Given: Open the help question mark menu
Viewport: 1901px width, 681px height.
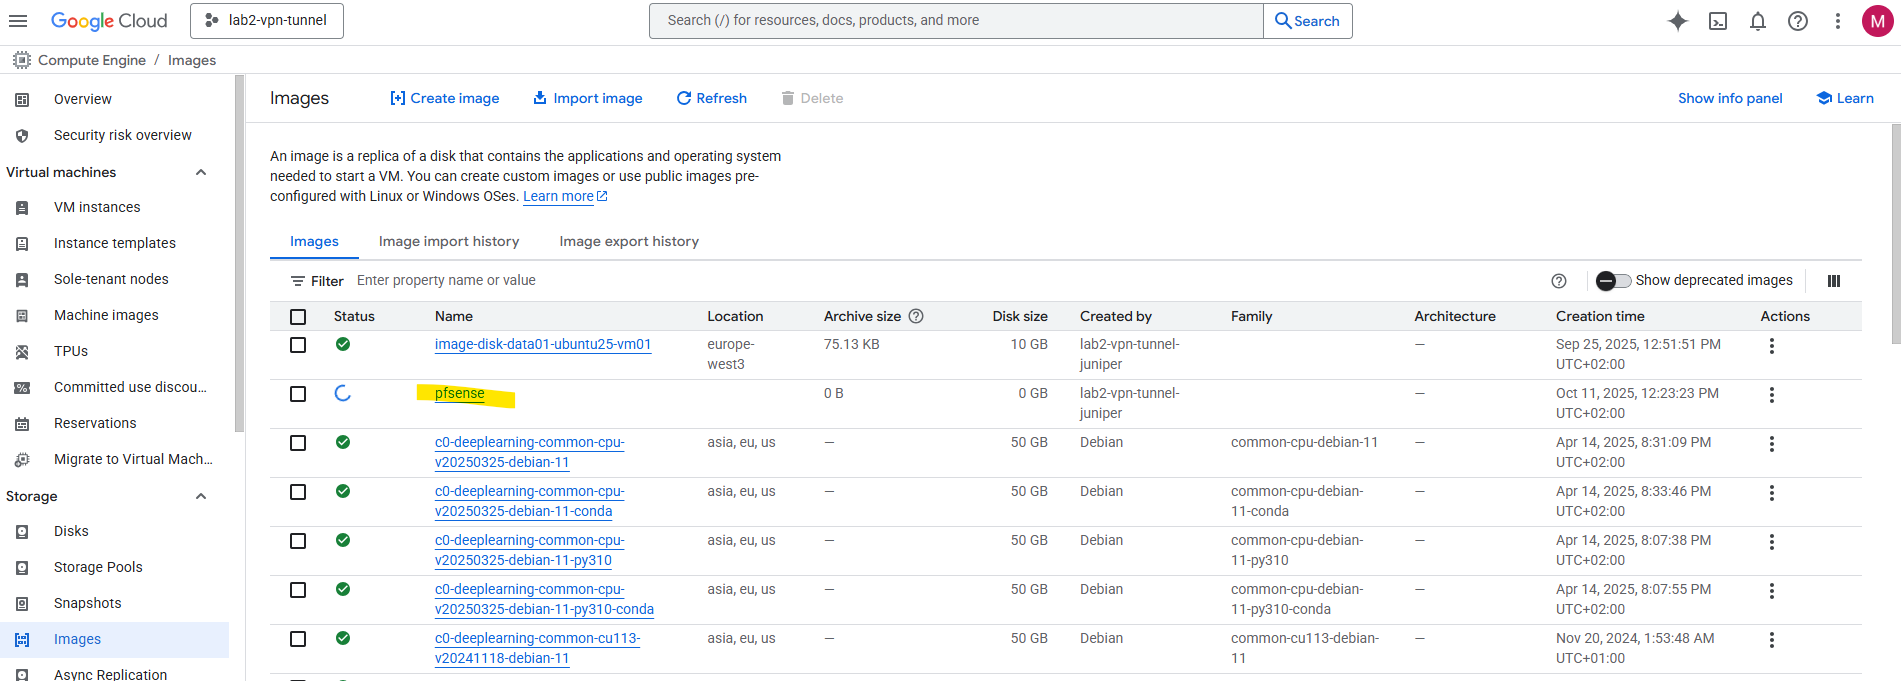Looking at the screenshot, I should pos(1797,21).
